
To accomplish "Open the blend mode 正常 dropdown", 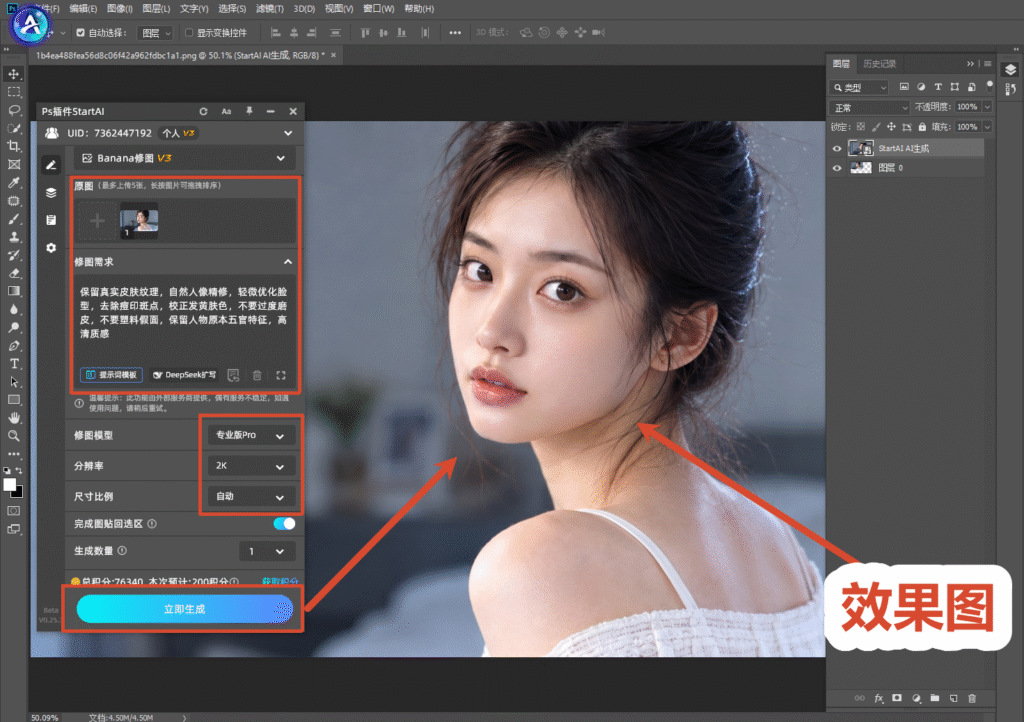I will coord(870,107).
